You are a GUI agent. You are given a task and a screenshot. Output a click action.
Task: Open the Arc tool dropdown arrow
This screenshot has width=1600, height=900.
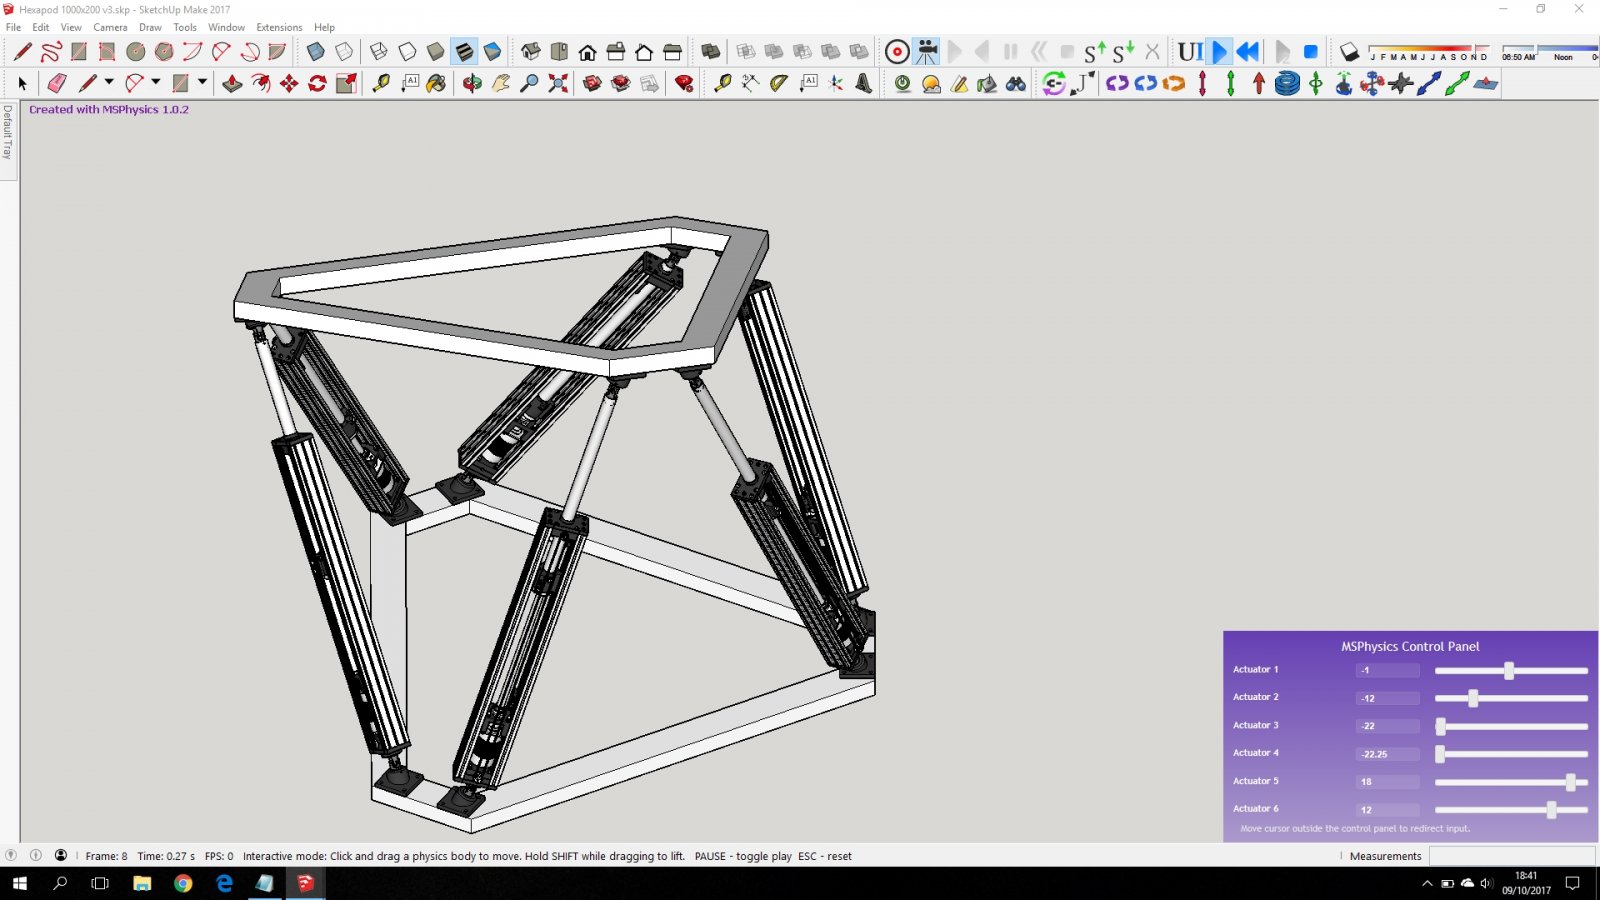[x=155, y=83]
